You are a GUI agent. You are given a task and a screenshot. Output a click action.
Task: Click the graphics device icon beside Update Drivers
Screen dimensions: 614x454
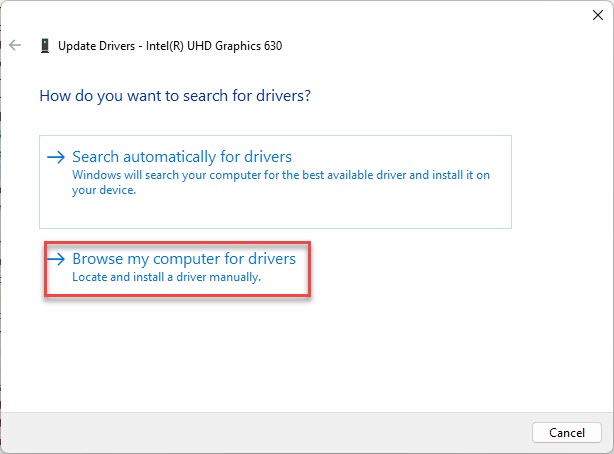[x=45, y=46]
